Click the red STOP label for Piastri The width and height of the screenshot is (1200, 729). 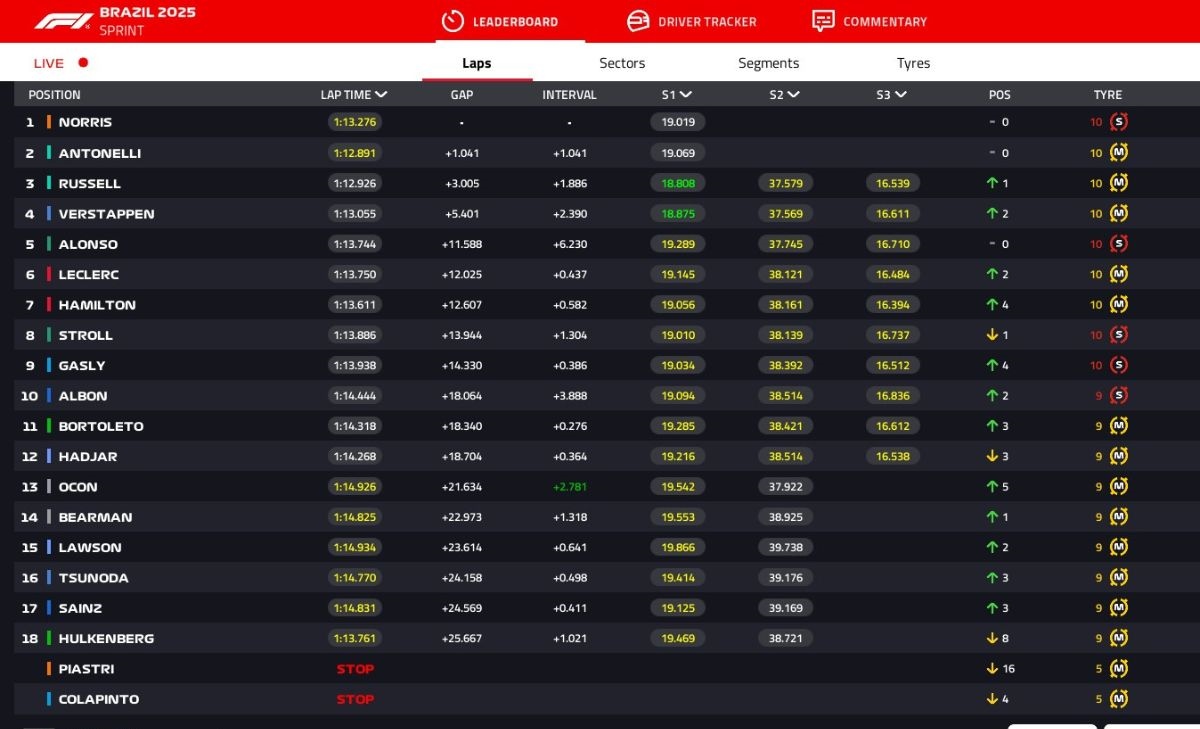[x=355, y=669]
